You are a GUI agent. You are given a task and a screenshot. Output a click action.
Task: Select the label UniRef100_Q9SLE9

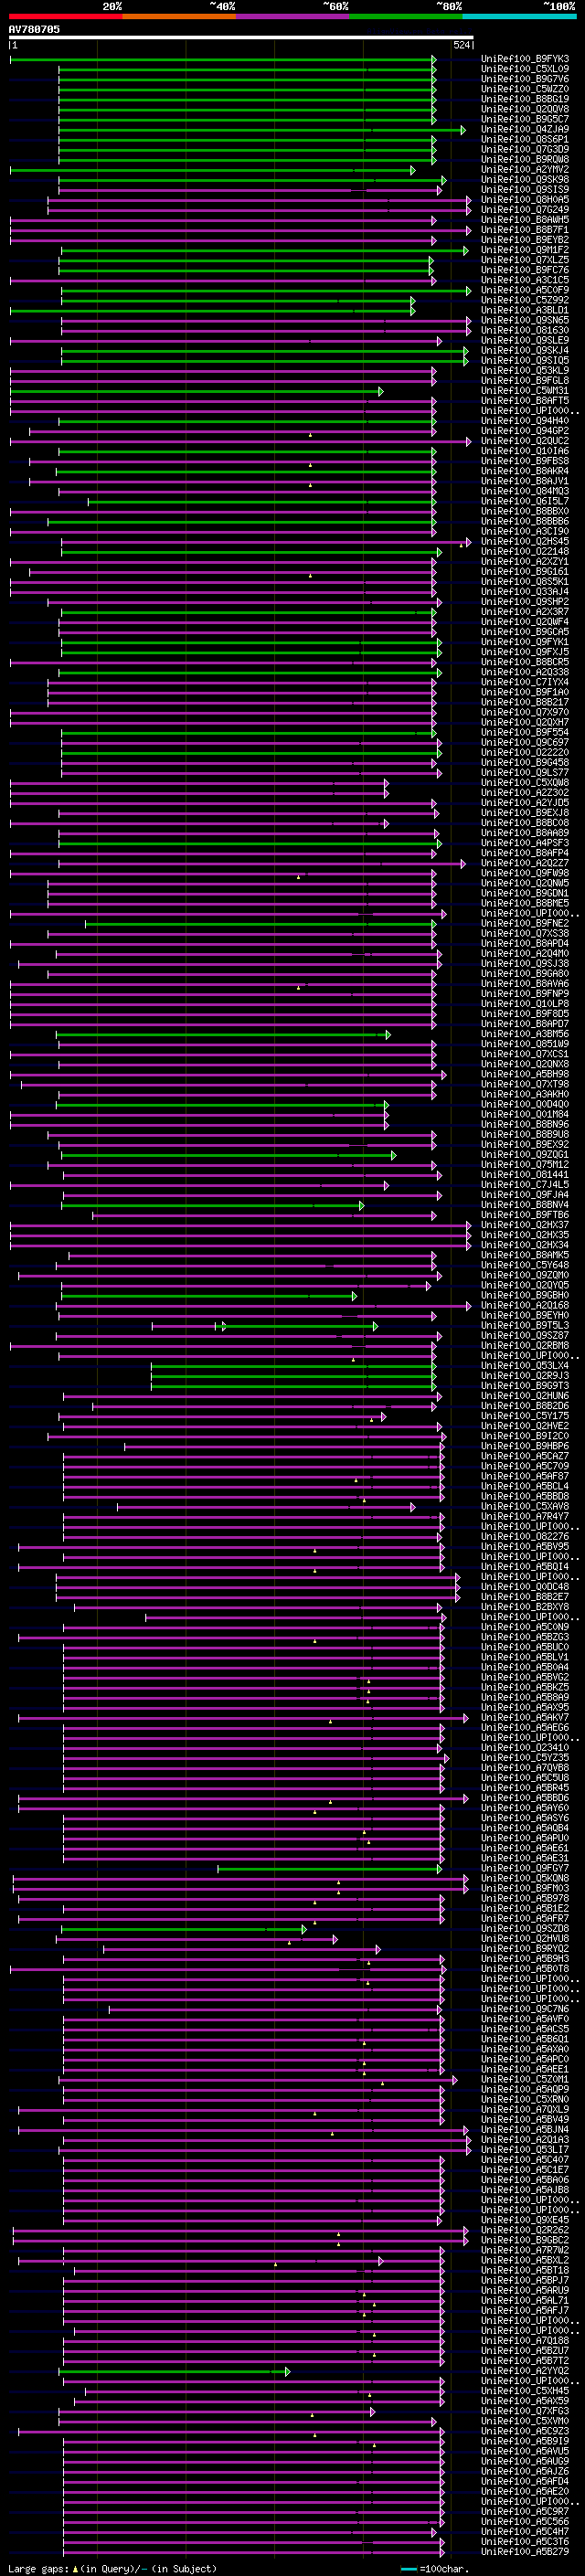525,340
